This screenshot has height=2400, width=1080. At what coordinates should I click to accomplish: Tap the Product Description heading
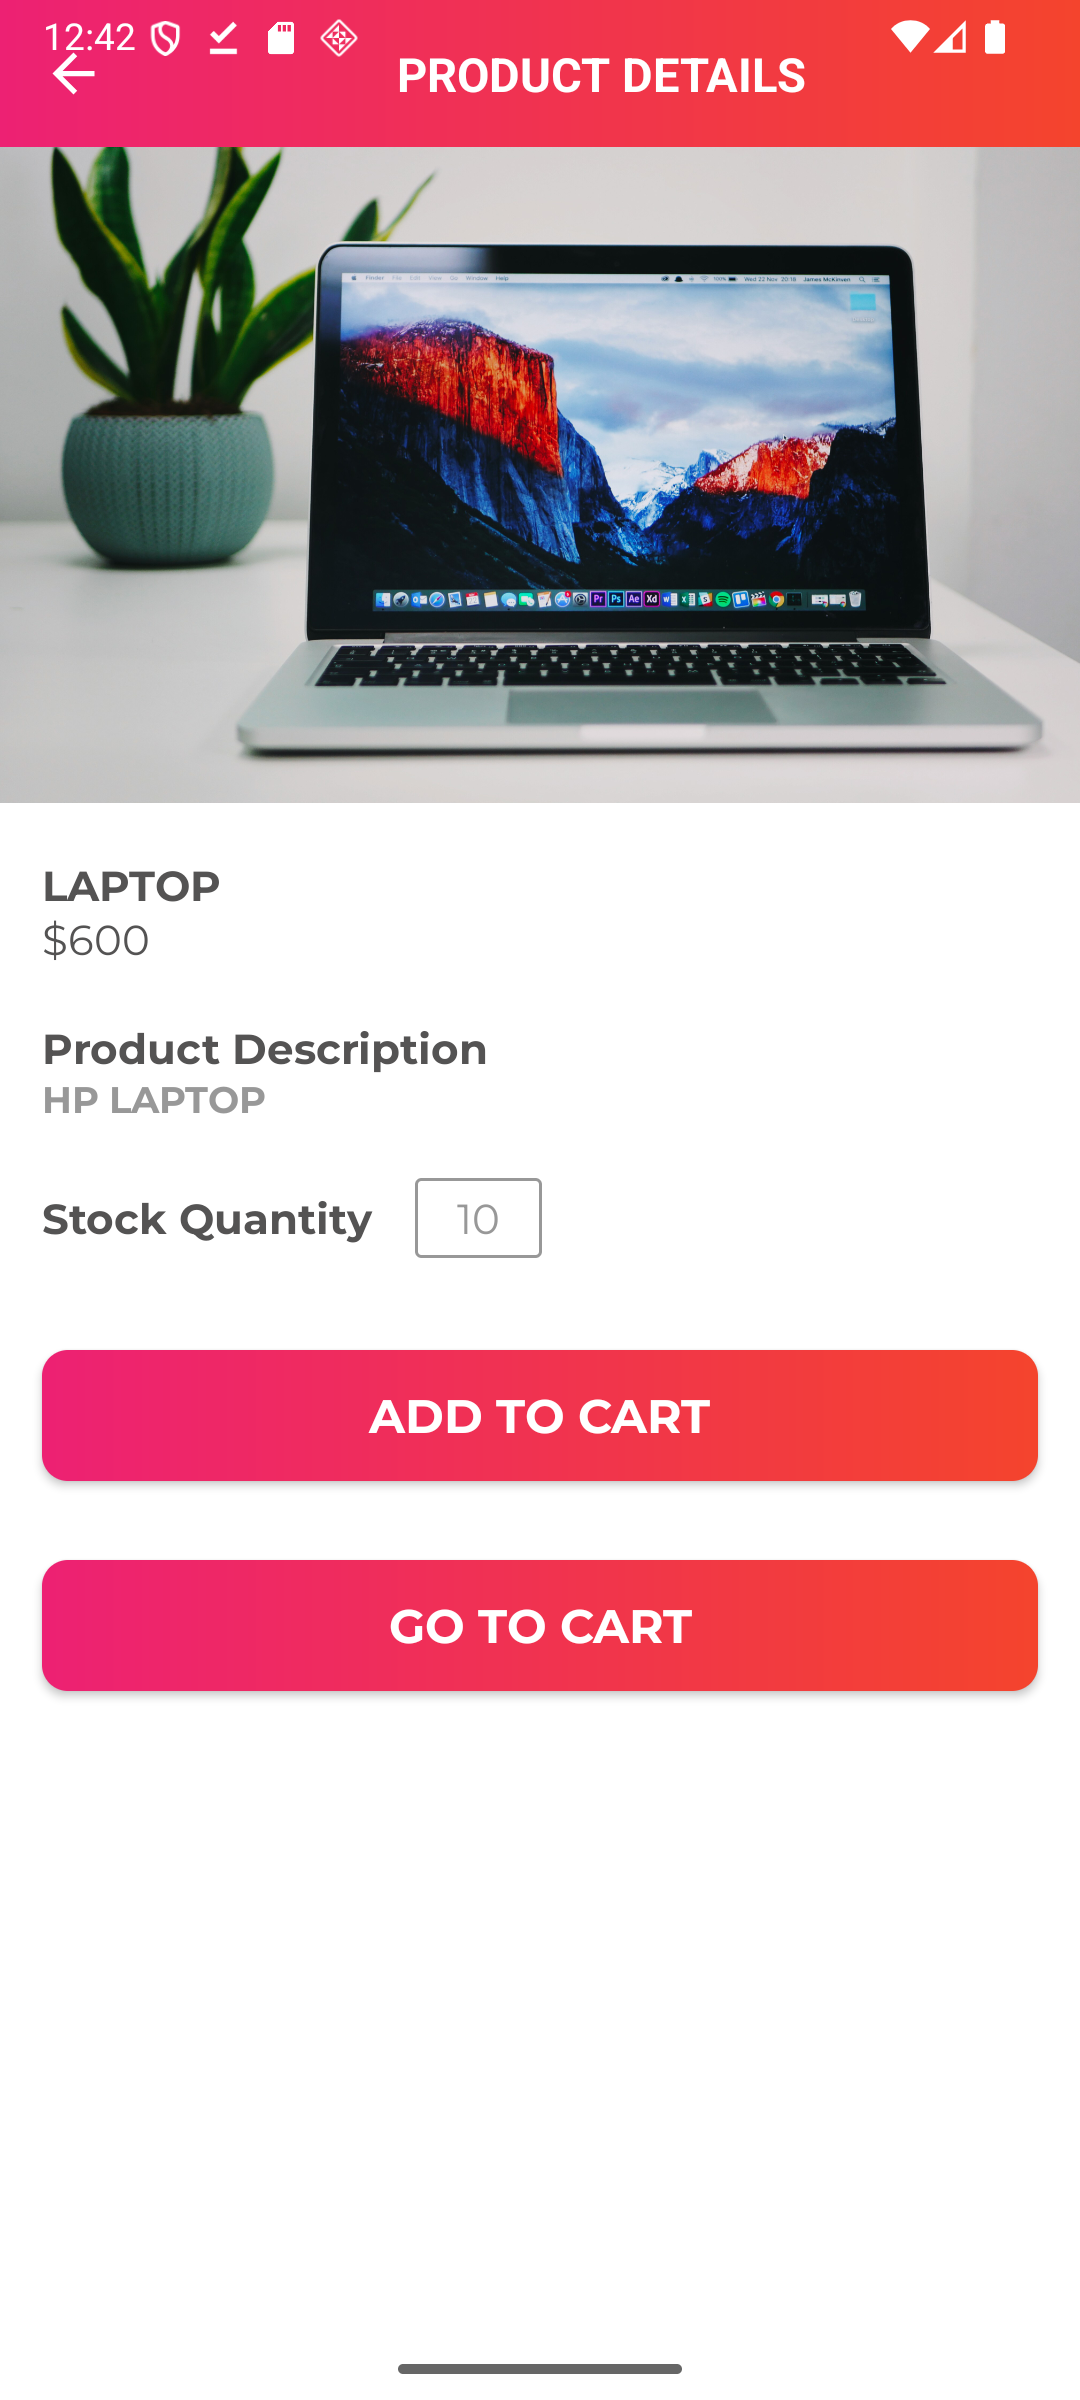[x=265, y=1049]
